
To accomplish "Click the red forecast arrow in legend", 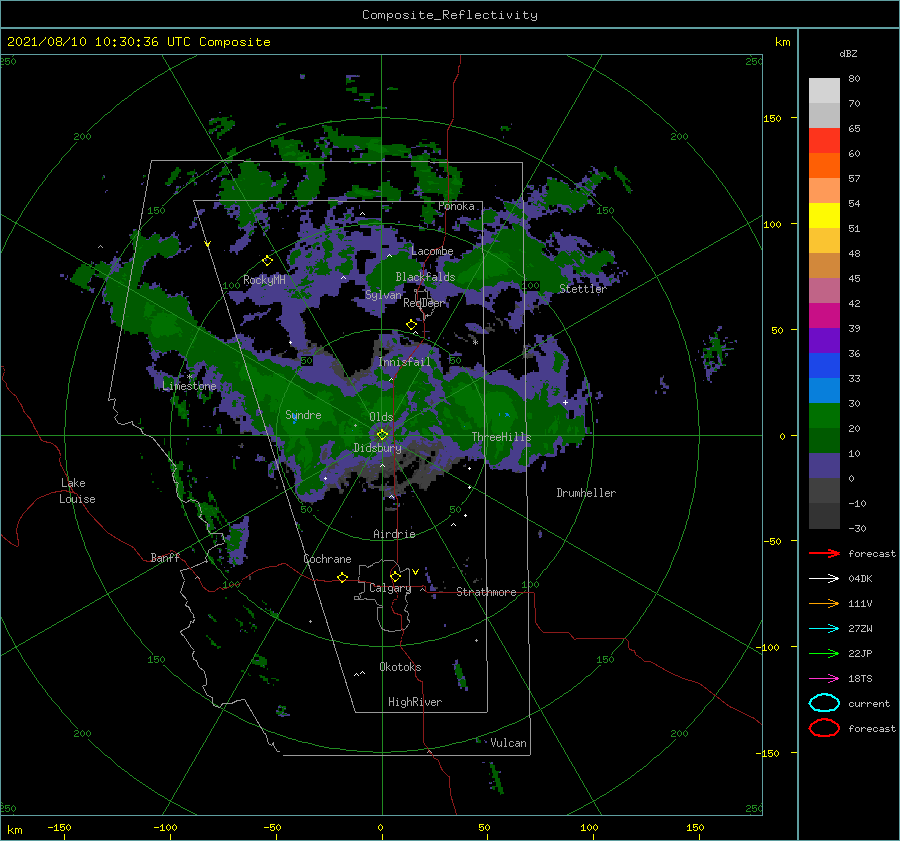I will pos(824,553).
